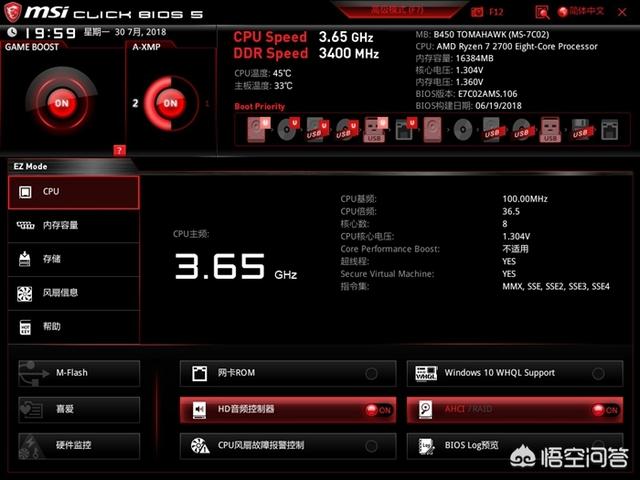Image resolution: width=640 pixels, height=480 pixels.
Task: Select UEFI hard disk boot device icon
Action: tap(258, 129)
